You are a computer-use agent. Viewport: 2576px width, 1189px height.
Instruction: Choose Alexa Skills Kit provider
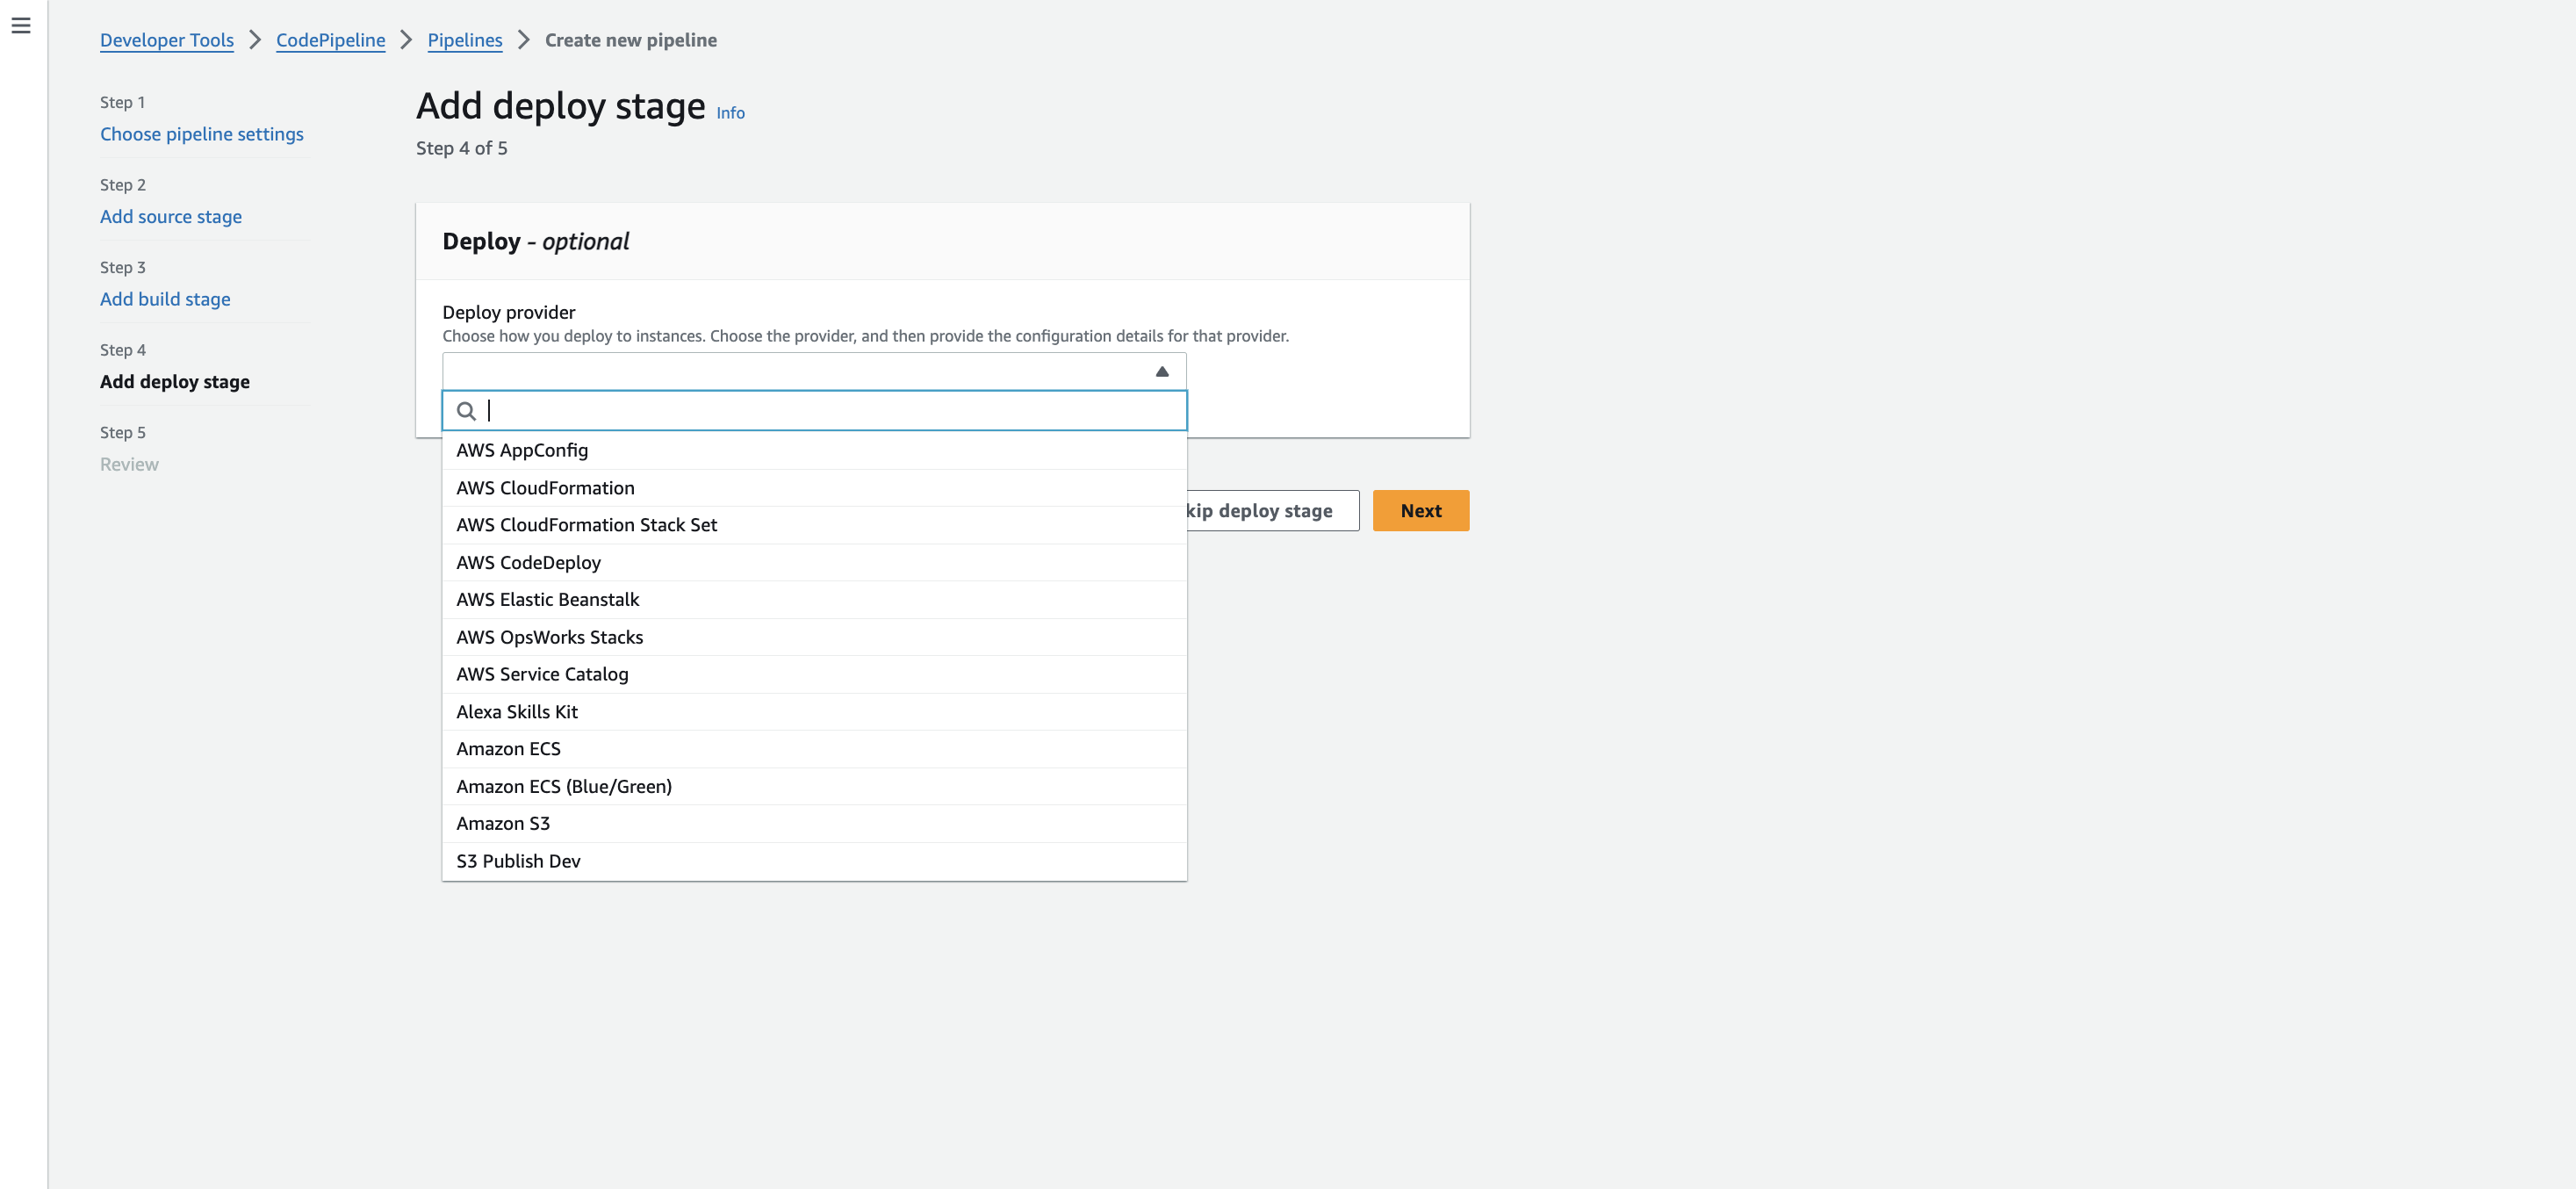[516, 712]
